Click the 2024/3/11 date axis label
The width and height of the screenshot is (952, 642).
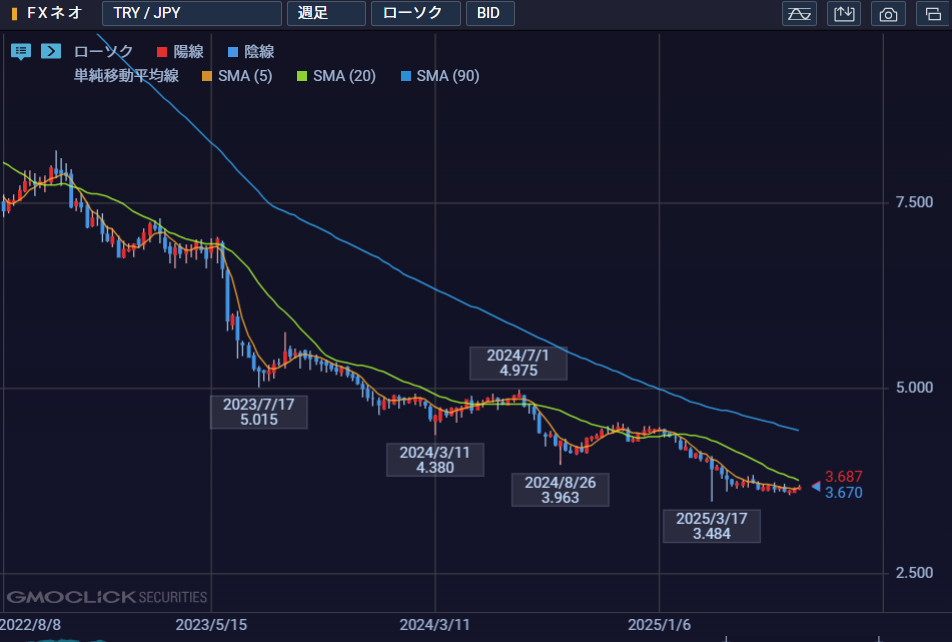(x=435, y=624)
